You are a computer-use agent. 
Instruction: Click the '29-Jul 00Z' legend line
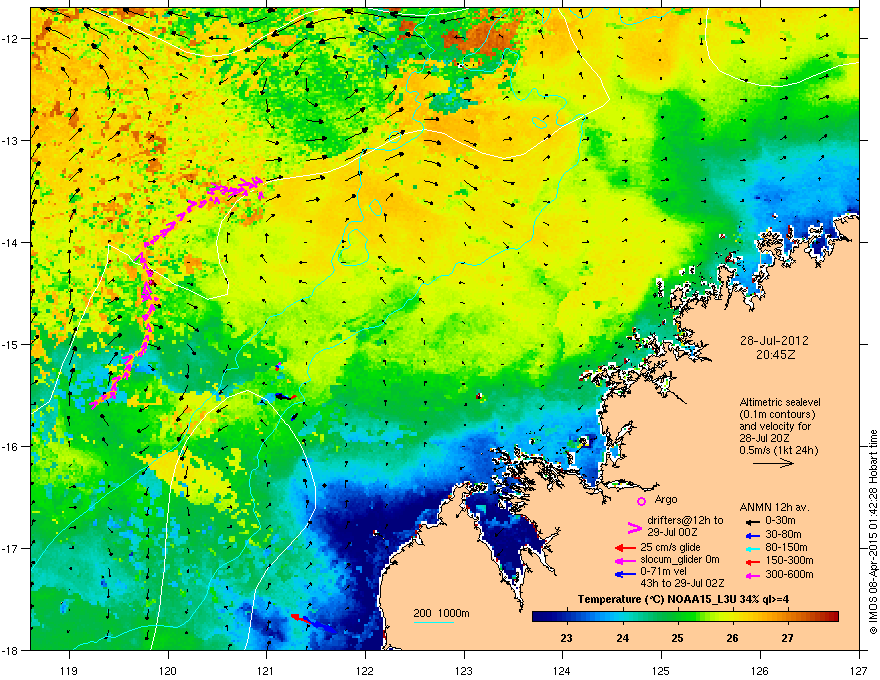(x=671, y=532)
